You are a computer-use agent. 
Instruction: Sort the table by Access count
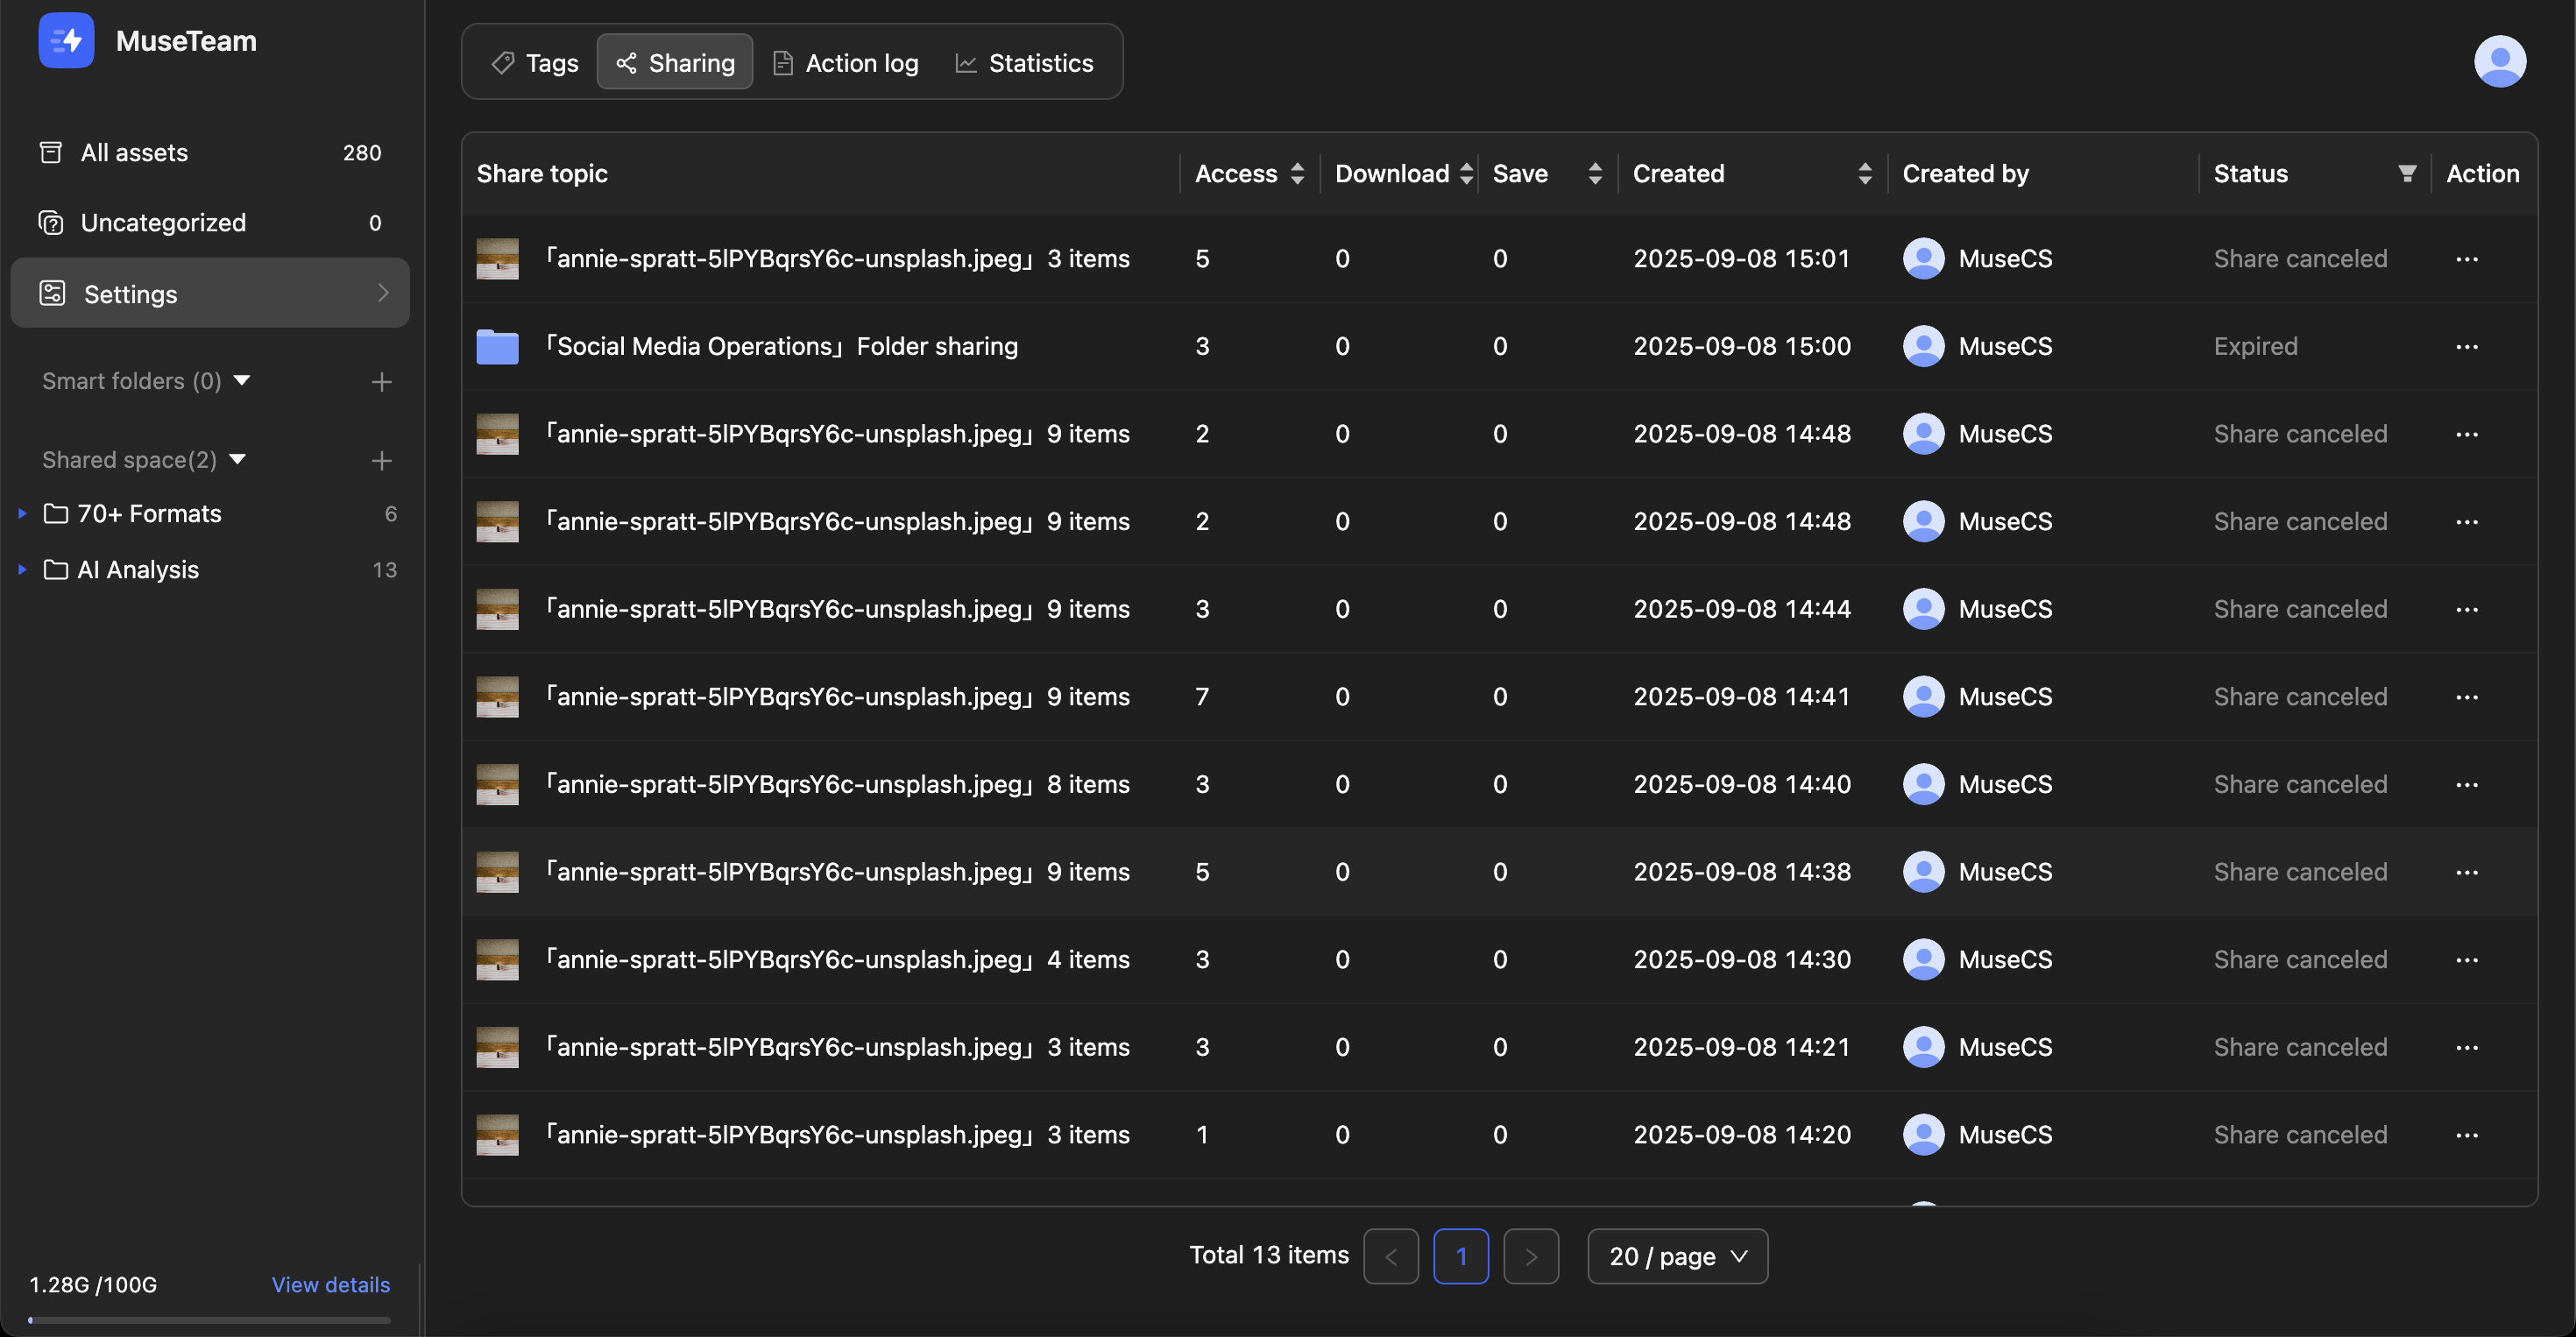(x=1297, y=174)
